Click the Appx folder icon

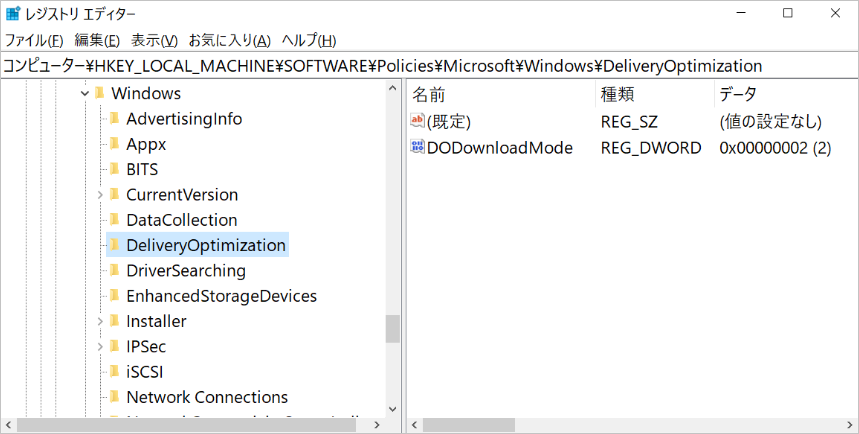(114, 143)
